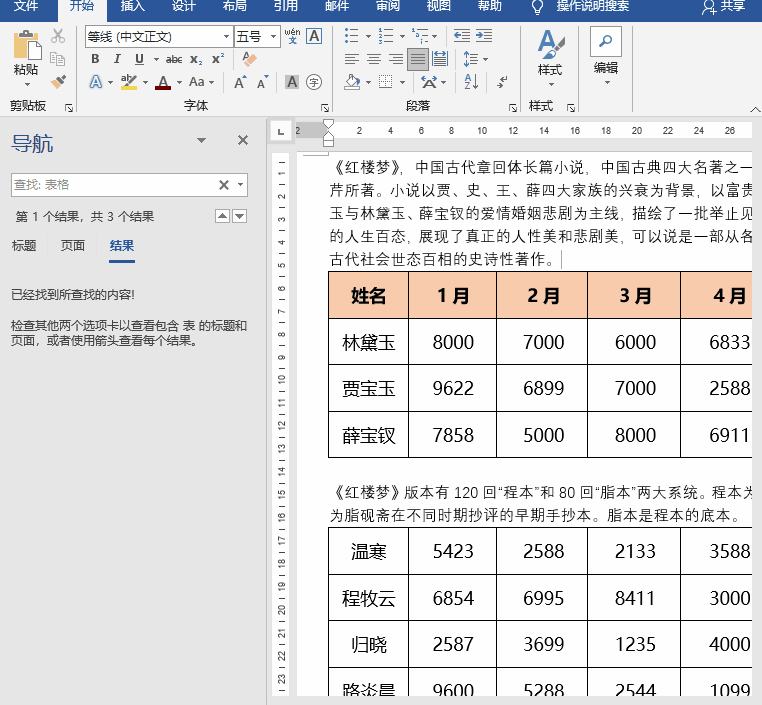Click the navigation search input field
The width and height of the screenshot is (762, 705).
112,185
